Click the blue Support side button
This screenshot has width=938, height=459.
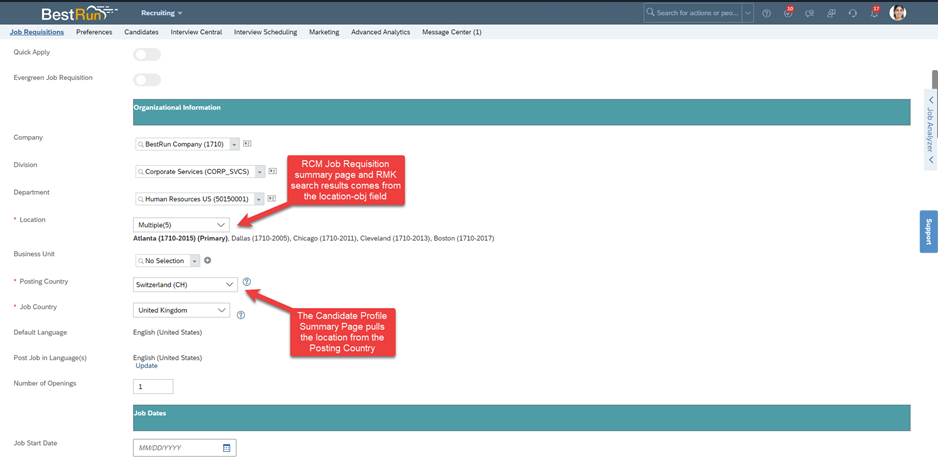coord(928,232)
